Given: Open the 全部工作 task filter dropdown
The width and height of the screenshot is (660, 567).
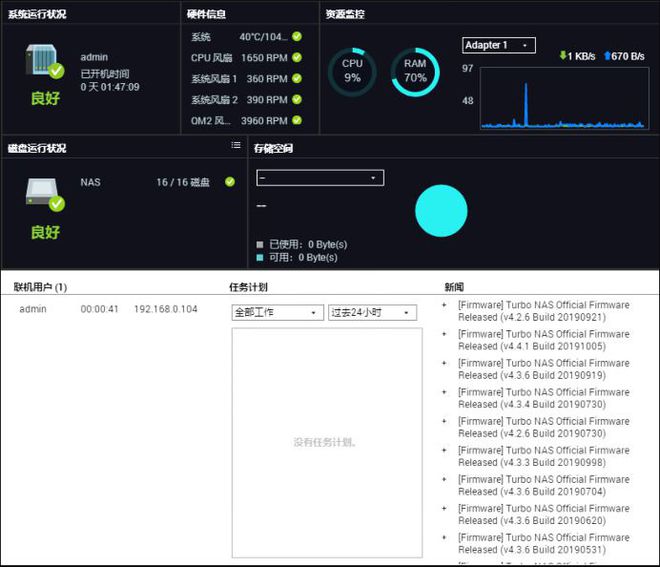Looking at the screenshot, I should (x=277, y=312).
